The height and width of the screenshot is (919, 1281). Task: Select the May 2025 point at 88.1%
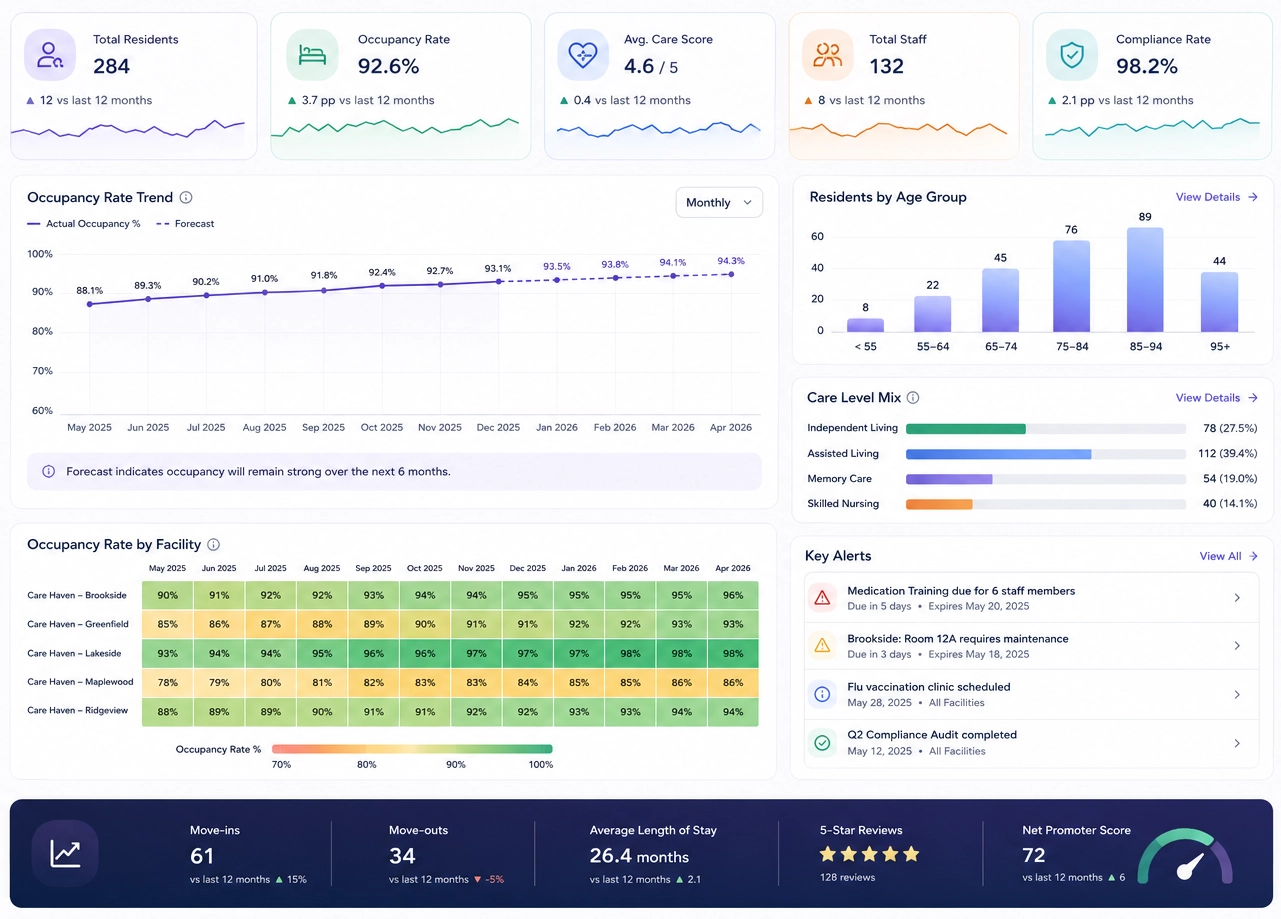click(x=90, y=304)
